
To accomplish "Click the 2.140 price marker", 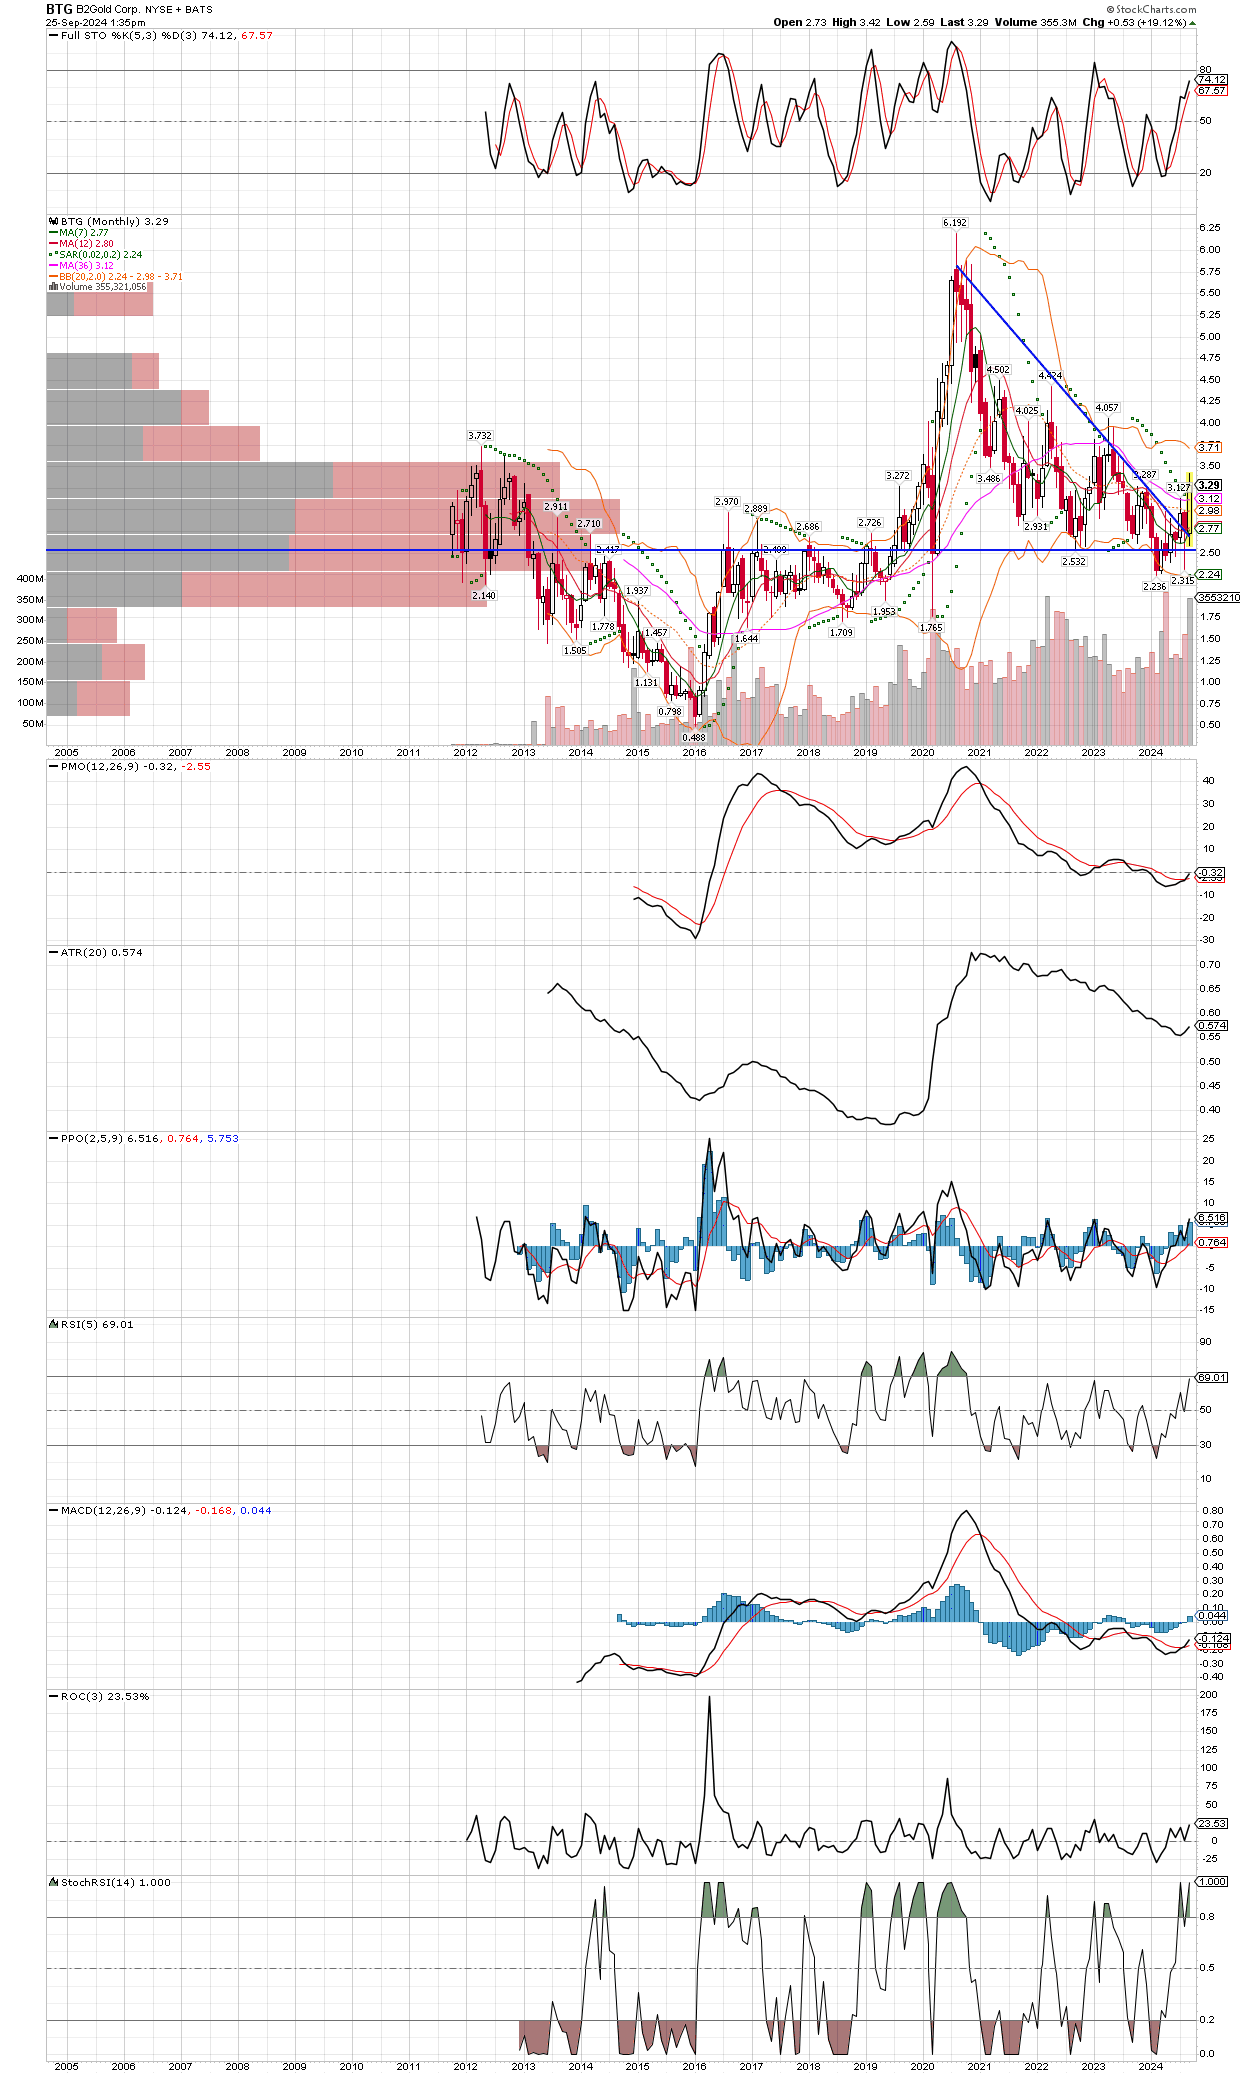I will click(484, 596).
